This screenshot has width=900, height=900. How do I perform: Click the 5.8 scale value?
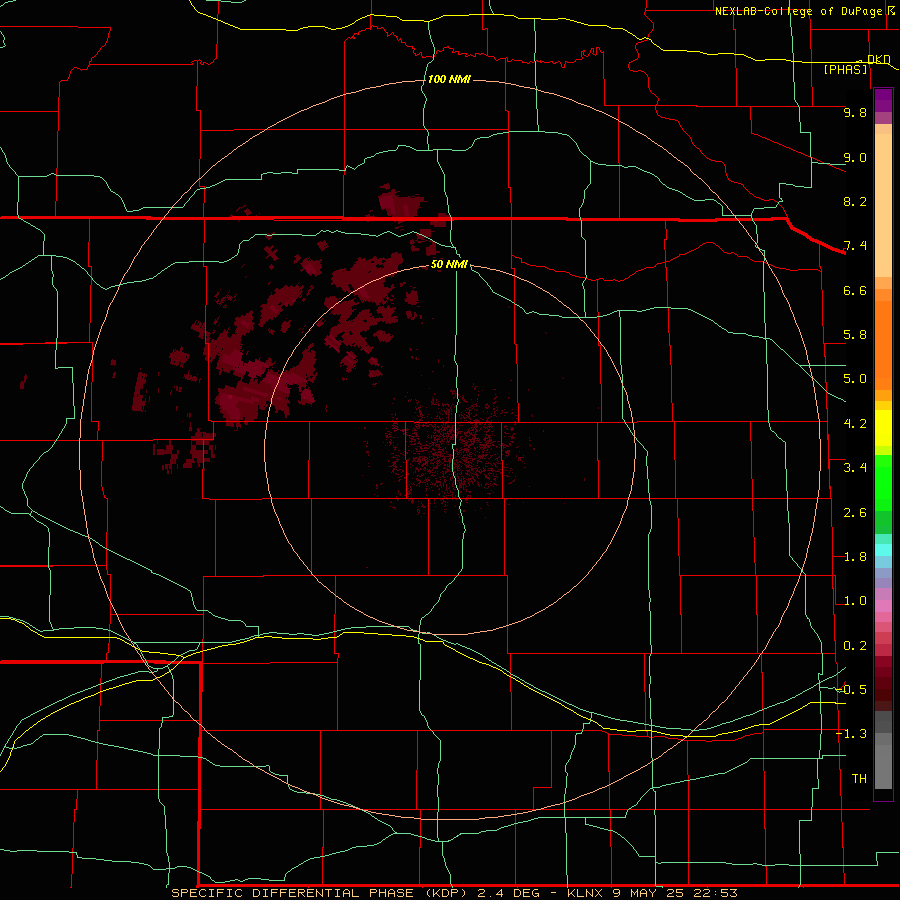(x=855, y=335)
